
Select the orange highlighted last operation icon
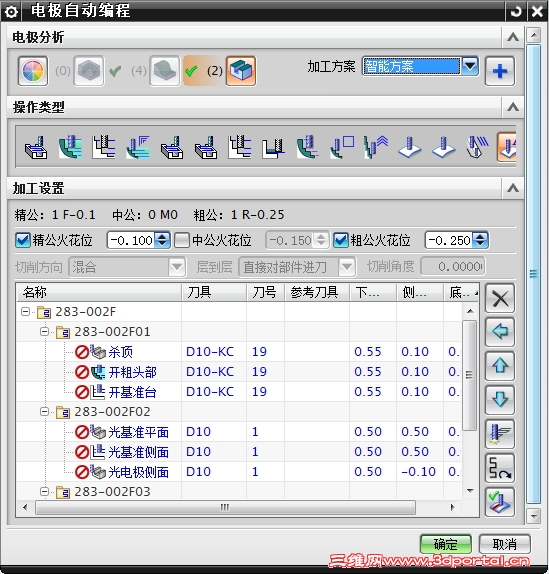[x=507, y=147]
